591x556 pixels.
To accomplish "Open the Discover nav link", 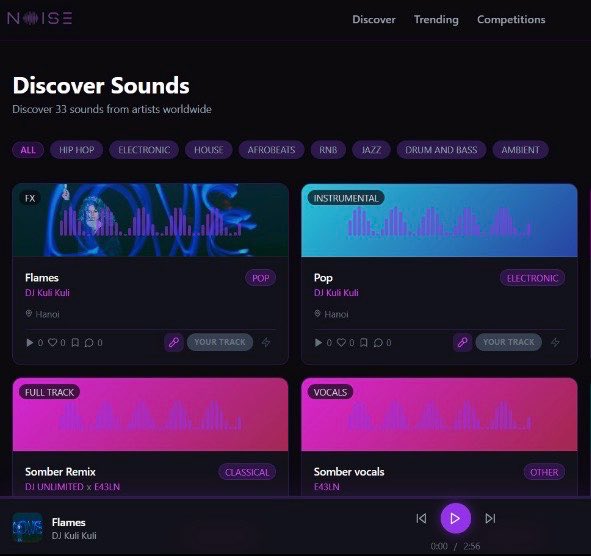I will (x=374, y=20).
